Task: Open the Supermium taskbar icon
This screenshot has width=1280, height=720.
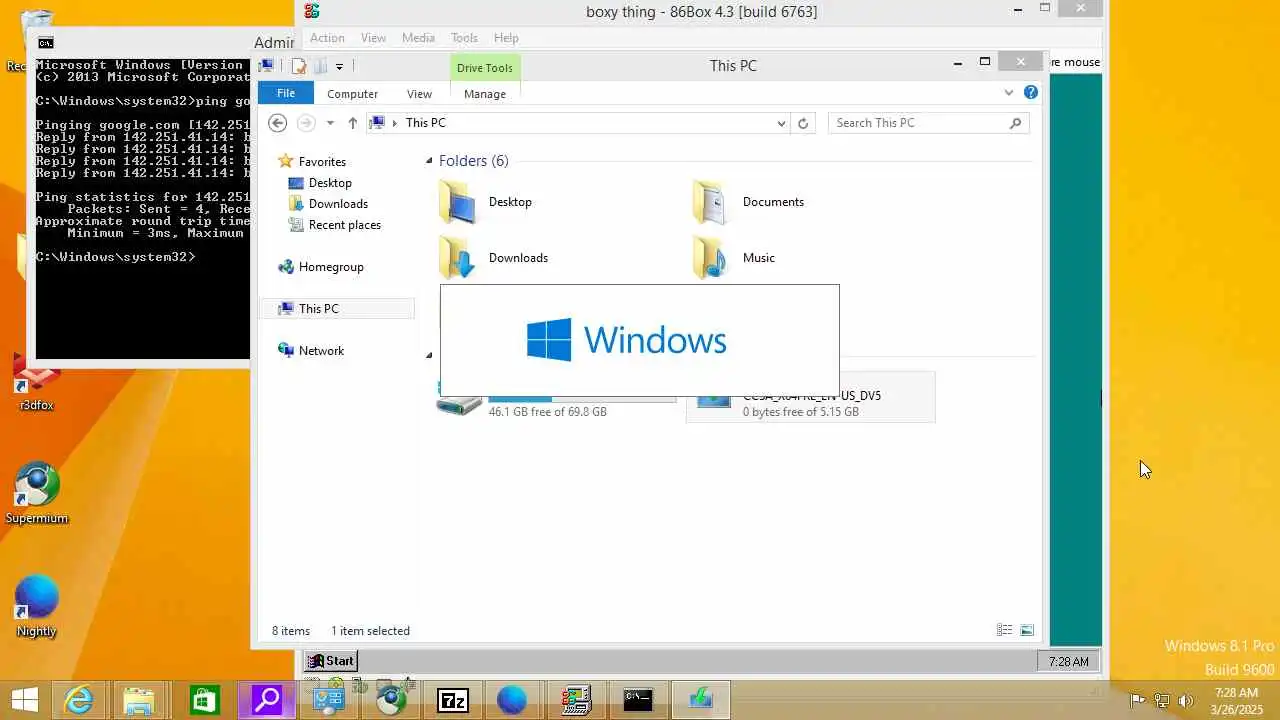Action: pyautogui.click(x=391, y=700)
